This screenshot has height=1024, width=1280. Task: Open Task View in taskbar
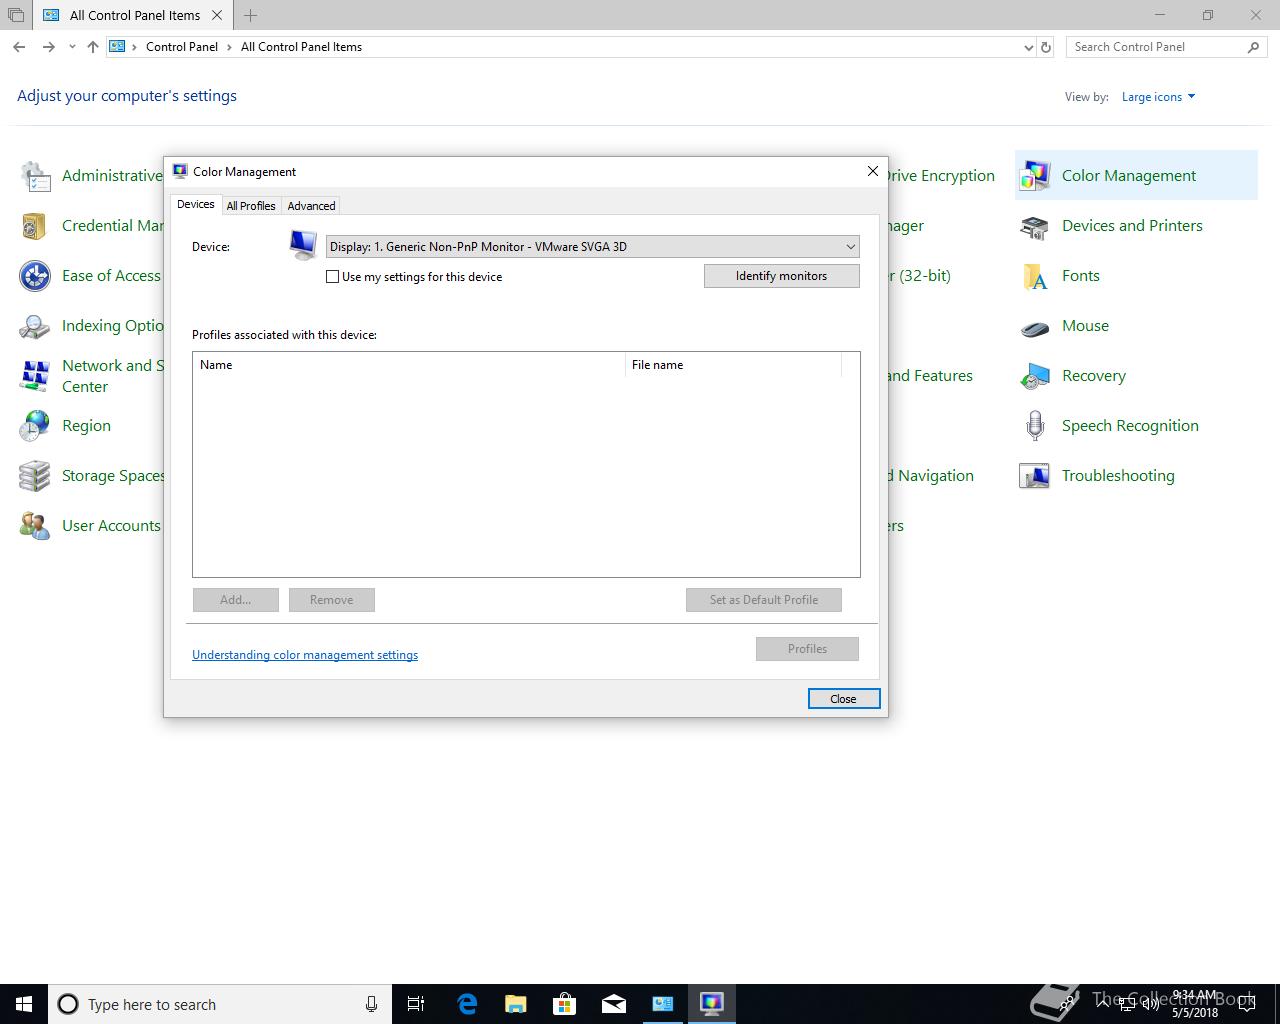416,1004
